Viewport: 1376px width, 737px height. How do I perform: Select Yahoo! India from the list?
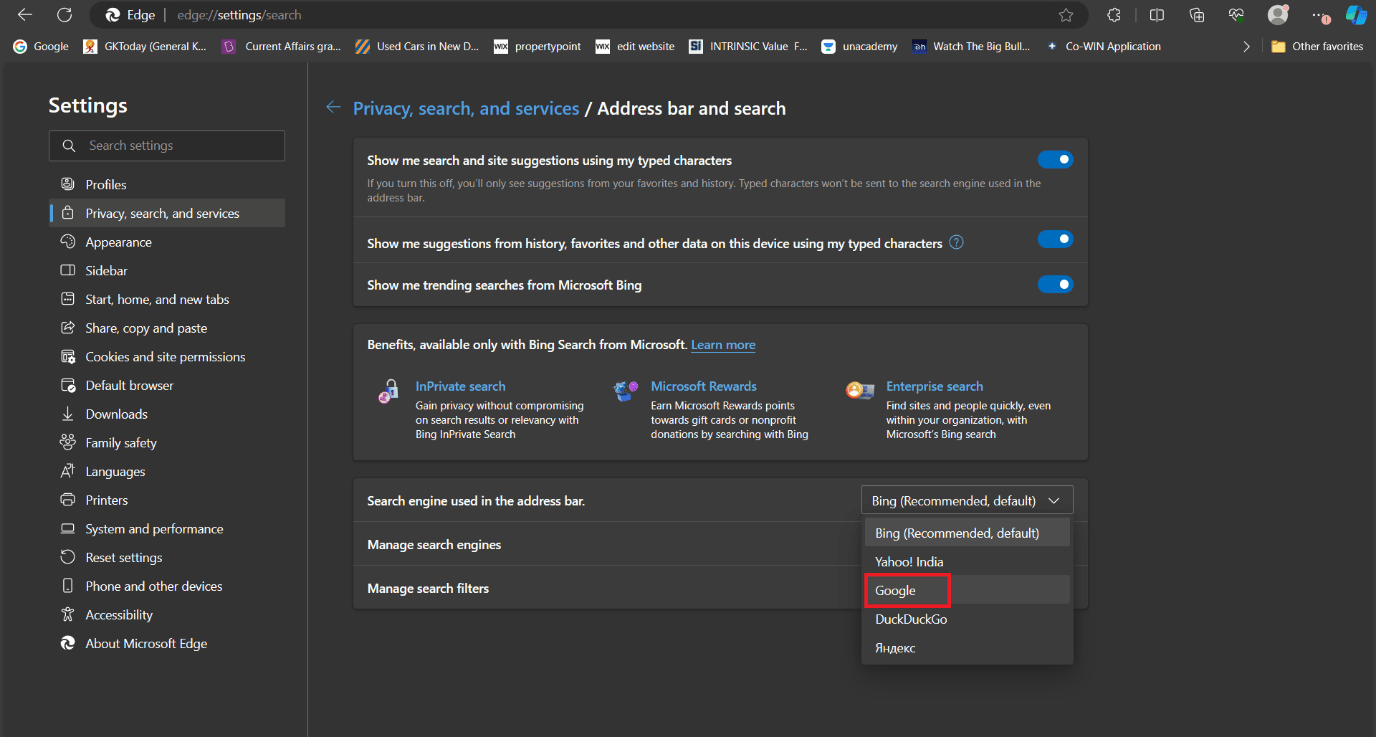(x=967, y=562)
